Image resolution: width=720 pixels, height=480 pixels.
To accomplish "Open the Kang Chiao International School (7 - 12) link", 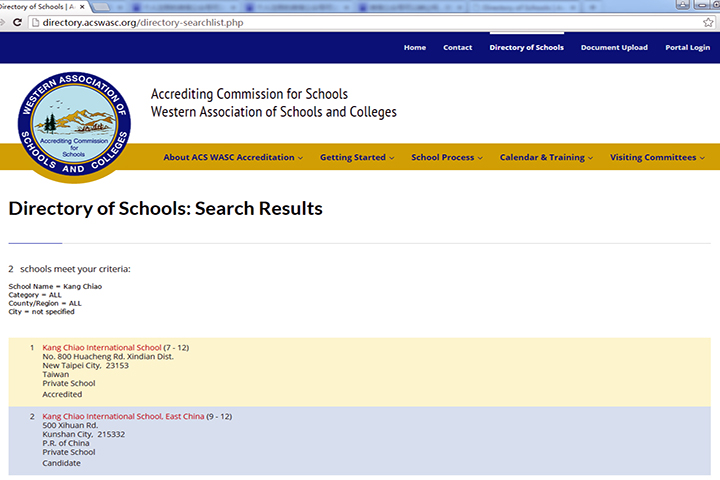I will point(102,348).
